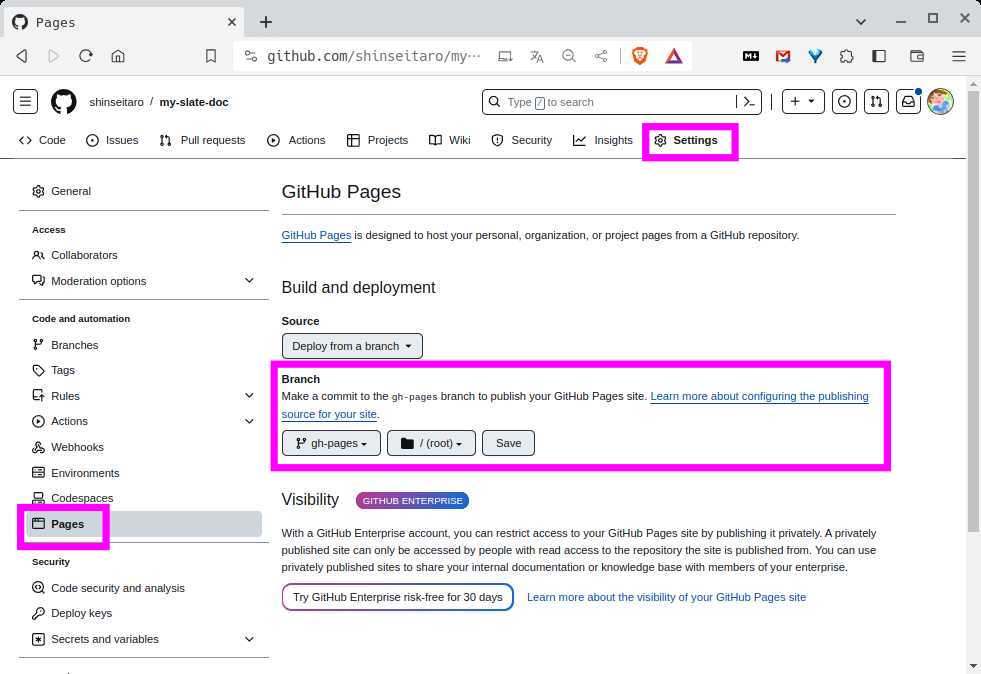981x674 pixels.
Task: Expand the Moderation options section
Action: click(x=249, y=280)
